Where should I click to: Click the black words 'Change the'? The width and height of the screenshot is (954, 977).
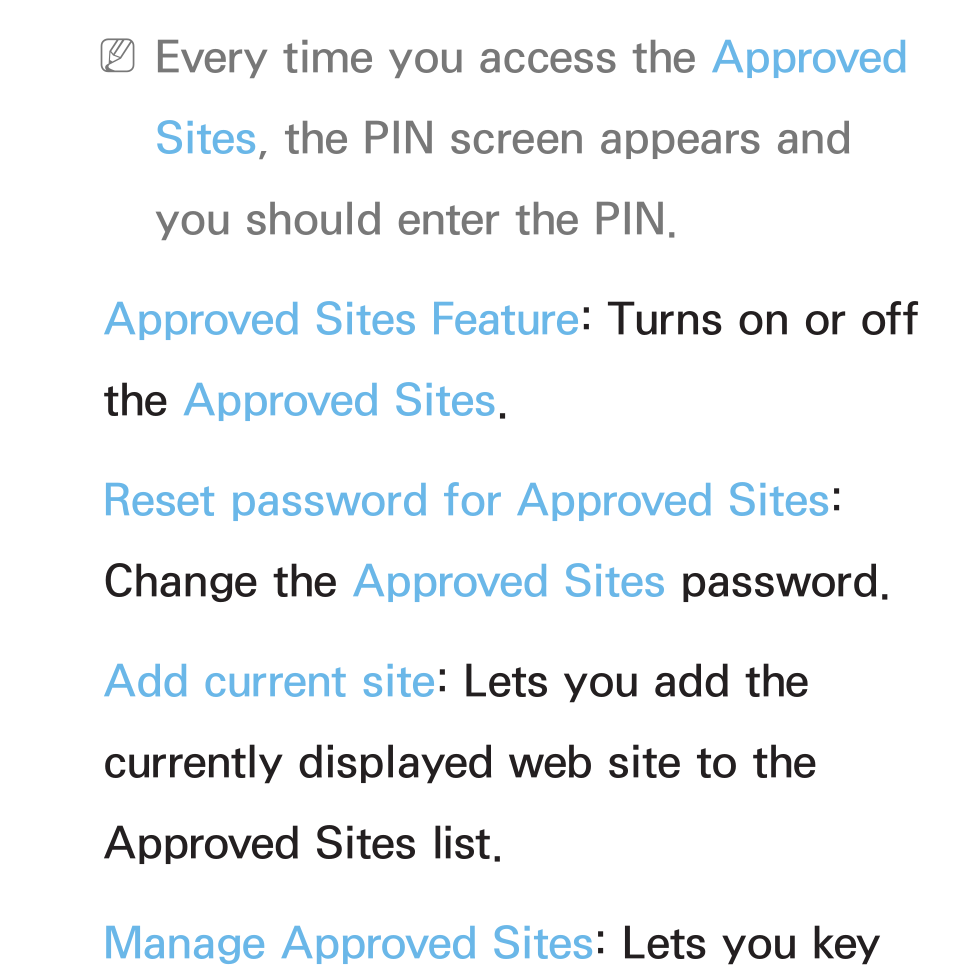pyautogui.click(x=221, y=582)
